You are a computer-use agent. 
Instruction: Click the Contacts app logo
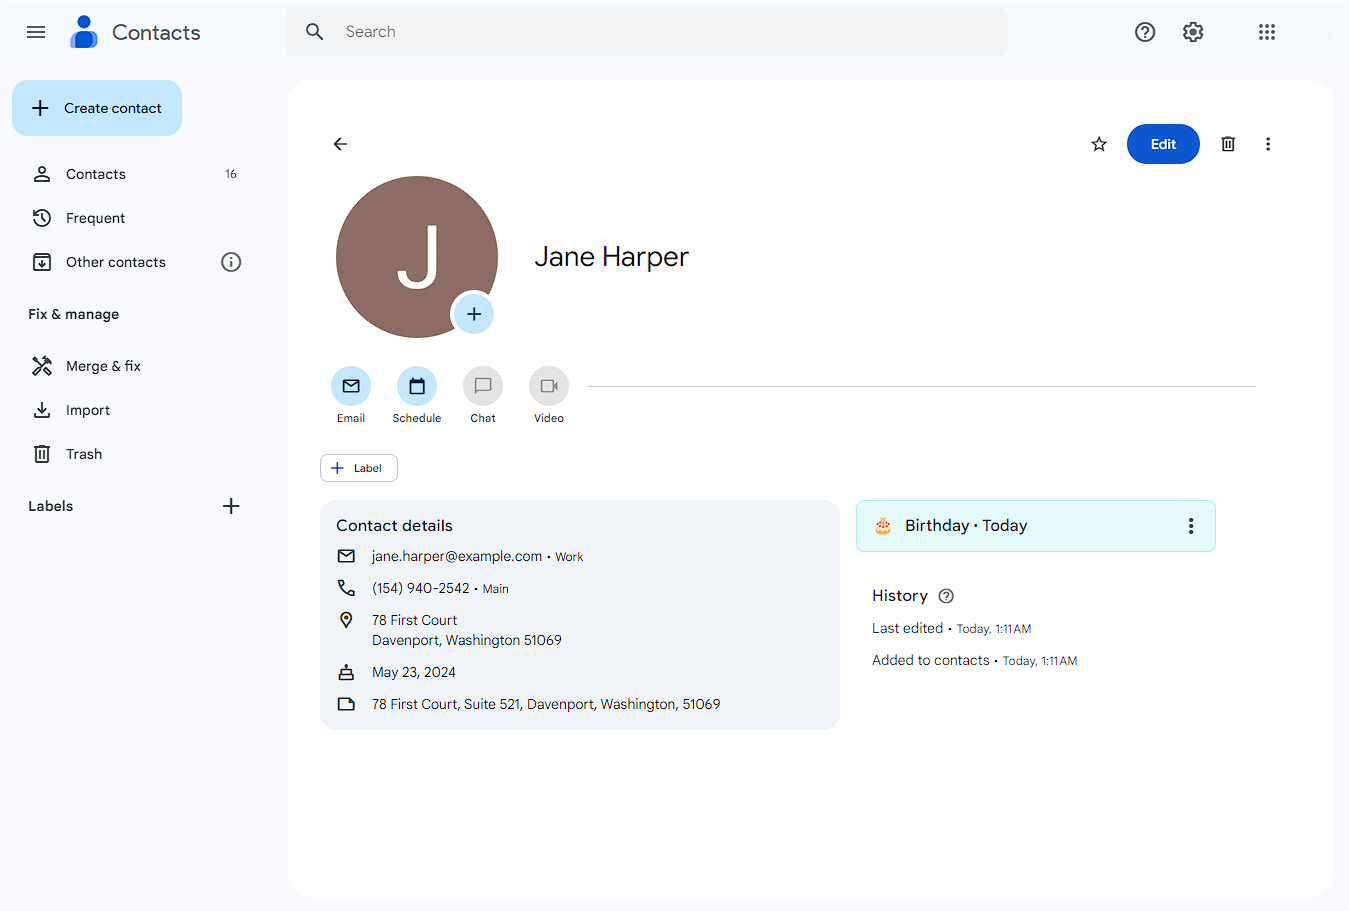coord(84,32)
